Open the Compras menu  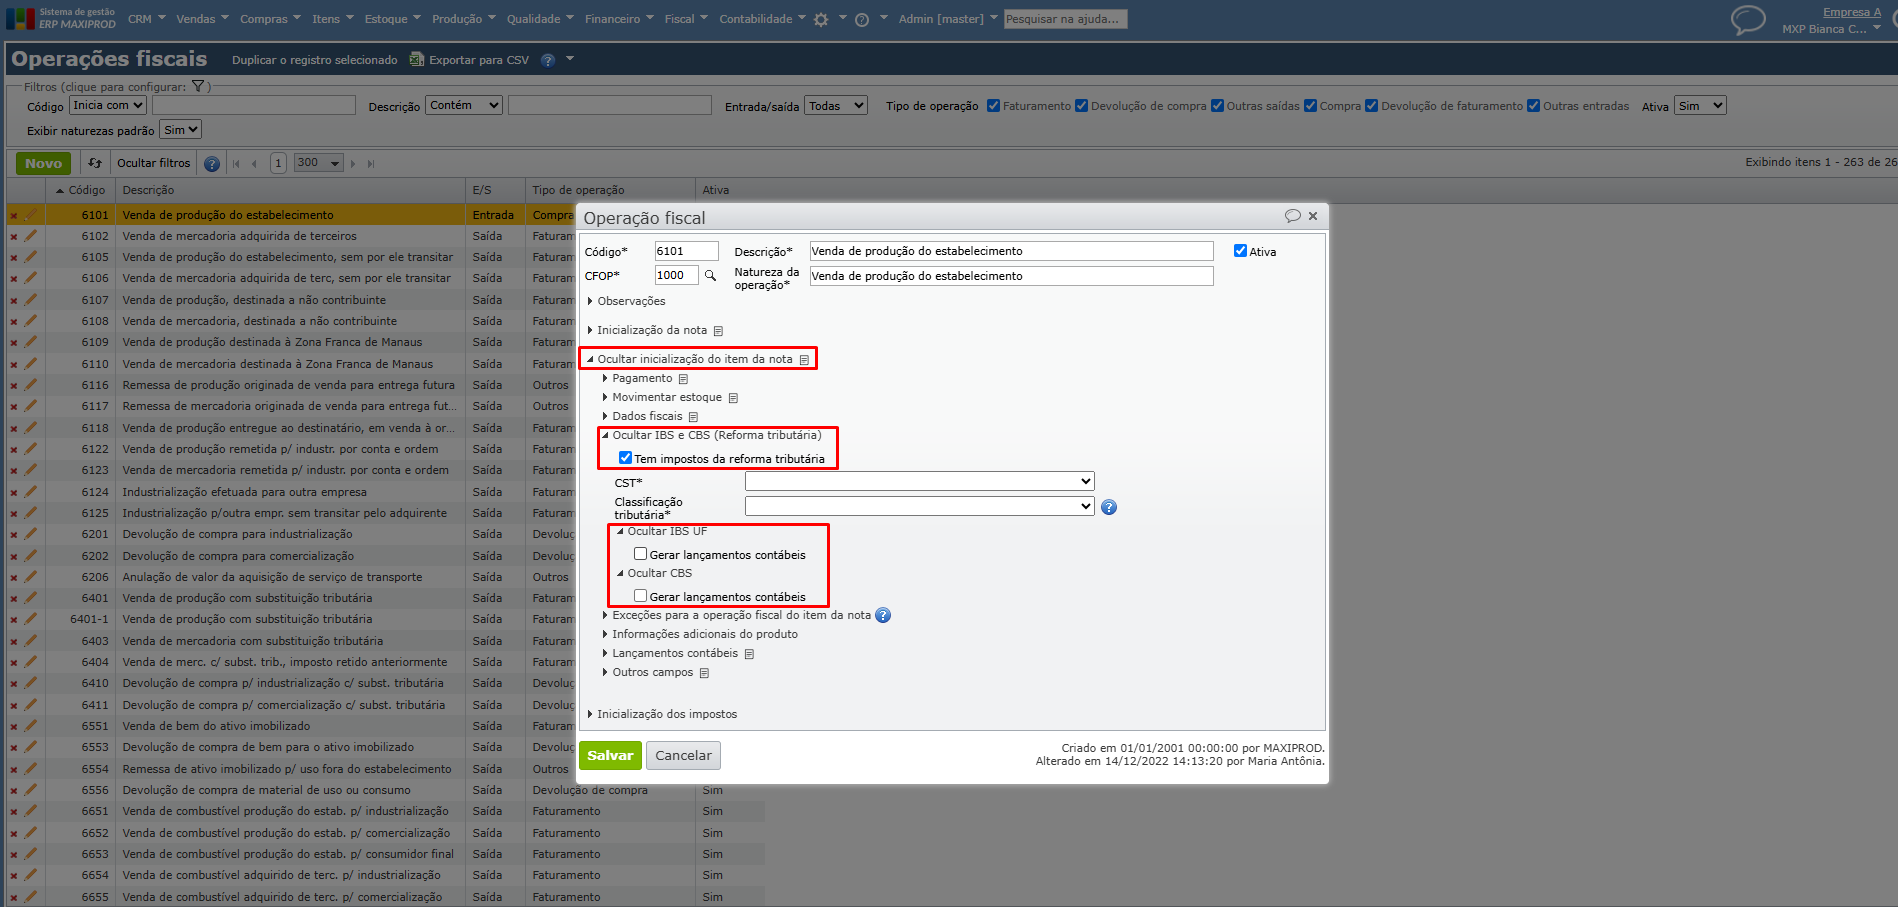pyautogui.click(x=270, y=19)
